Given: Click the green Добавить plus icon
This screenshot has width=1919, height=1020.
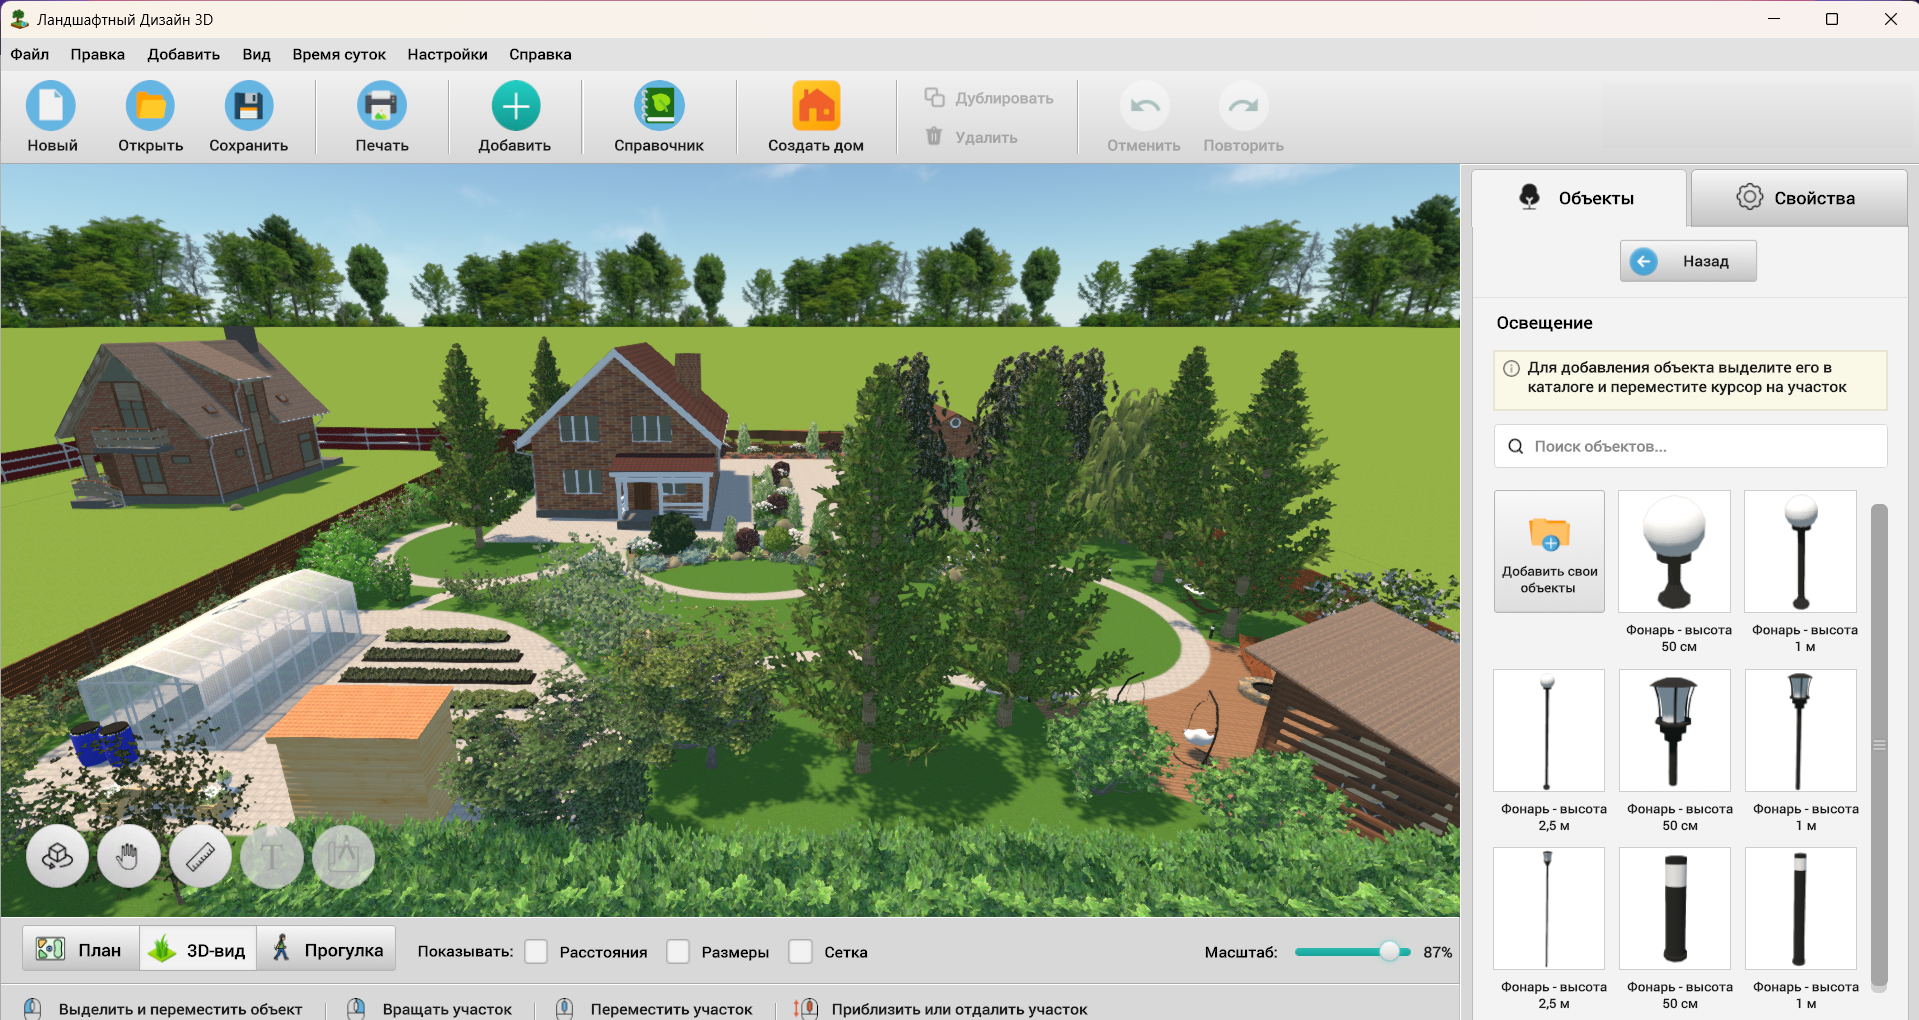Looking at the screenshot, I should [515, 107].
